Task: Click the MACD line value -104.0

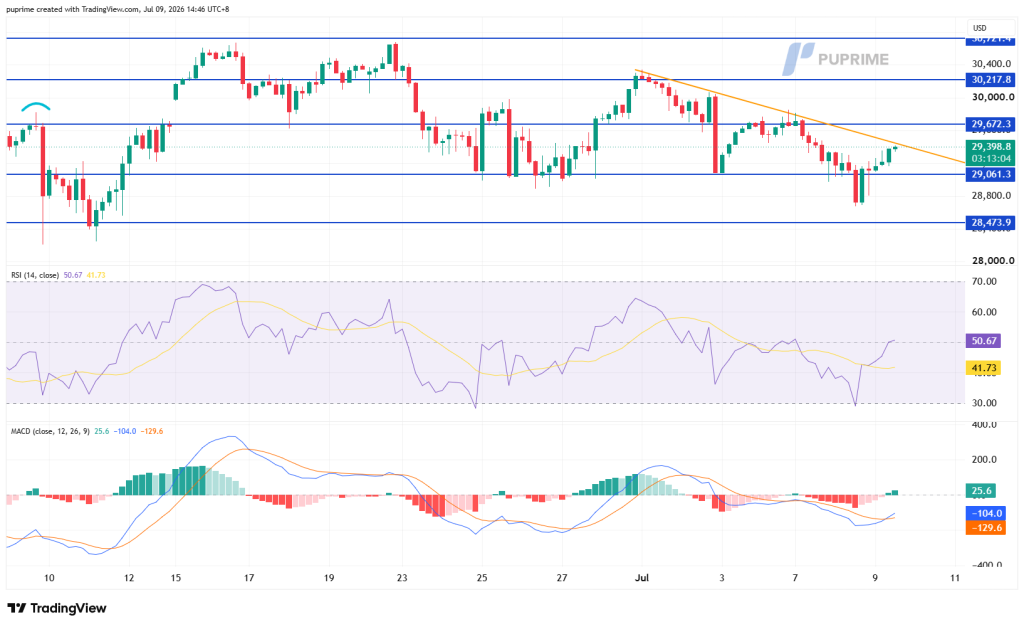Action: pyautogui.click(x=985, y=513)
